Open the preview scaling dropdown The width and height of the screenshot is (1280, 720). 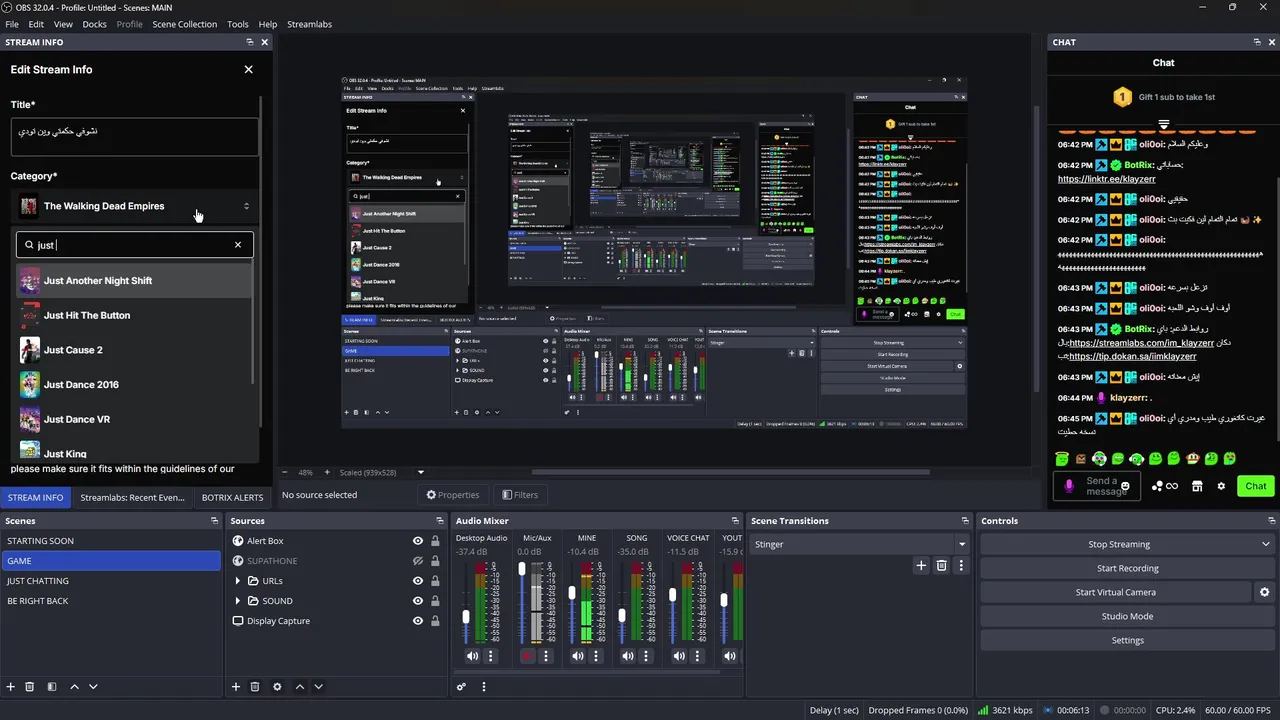tap(420, 472)
